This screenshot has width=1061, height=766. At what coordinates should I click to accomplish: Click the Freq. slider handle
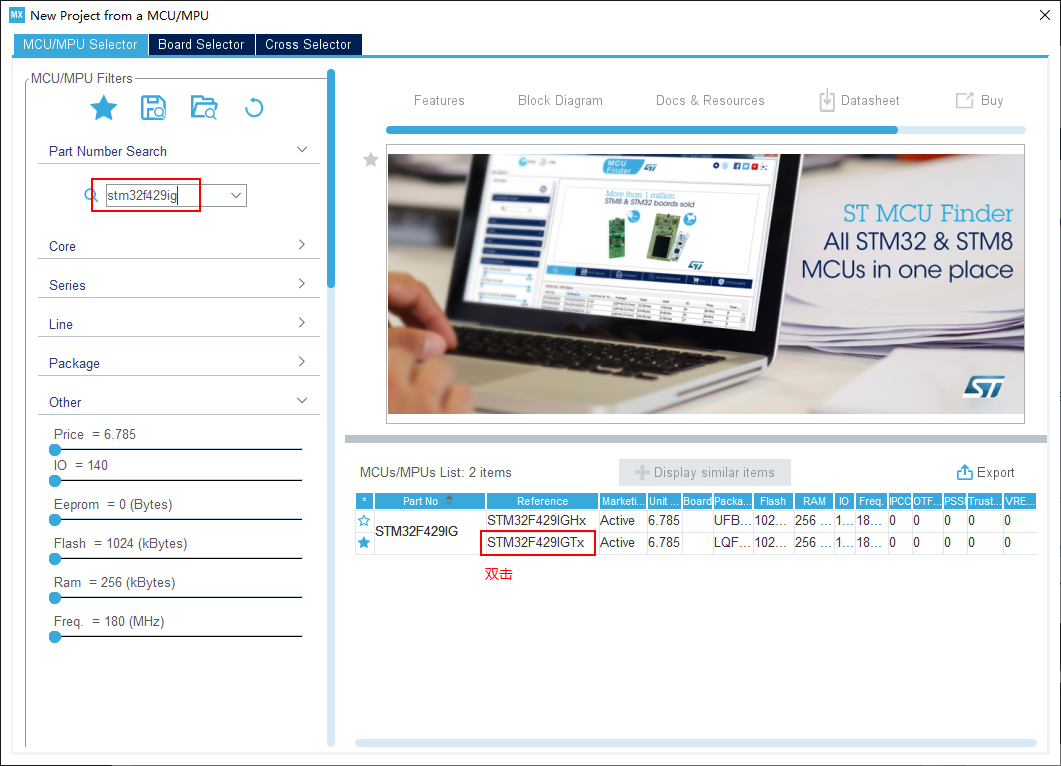(x=55, y=637)
